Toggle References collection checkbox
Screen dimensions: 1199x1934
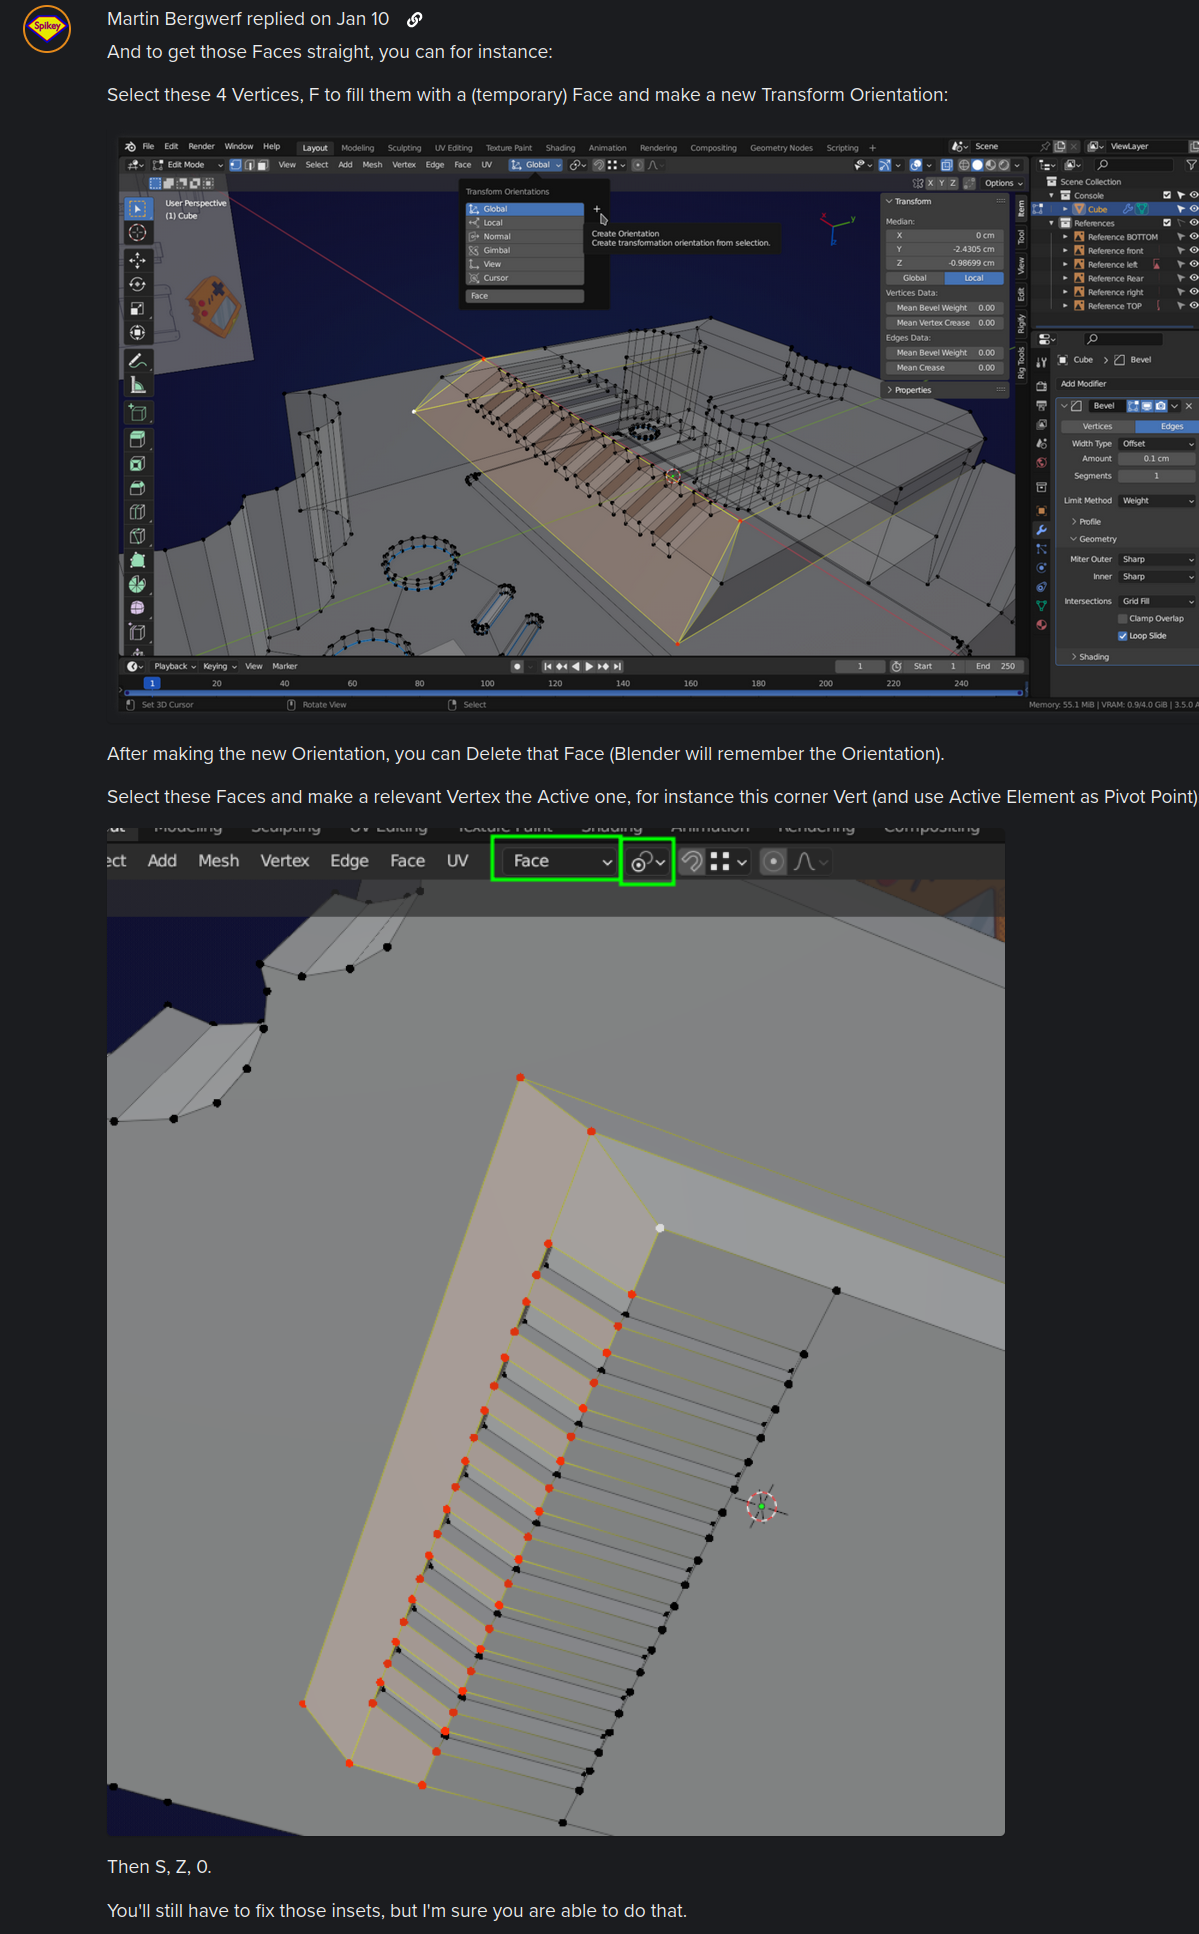(1166, 223)
